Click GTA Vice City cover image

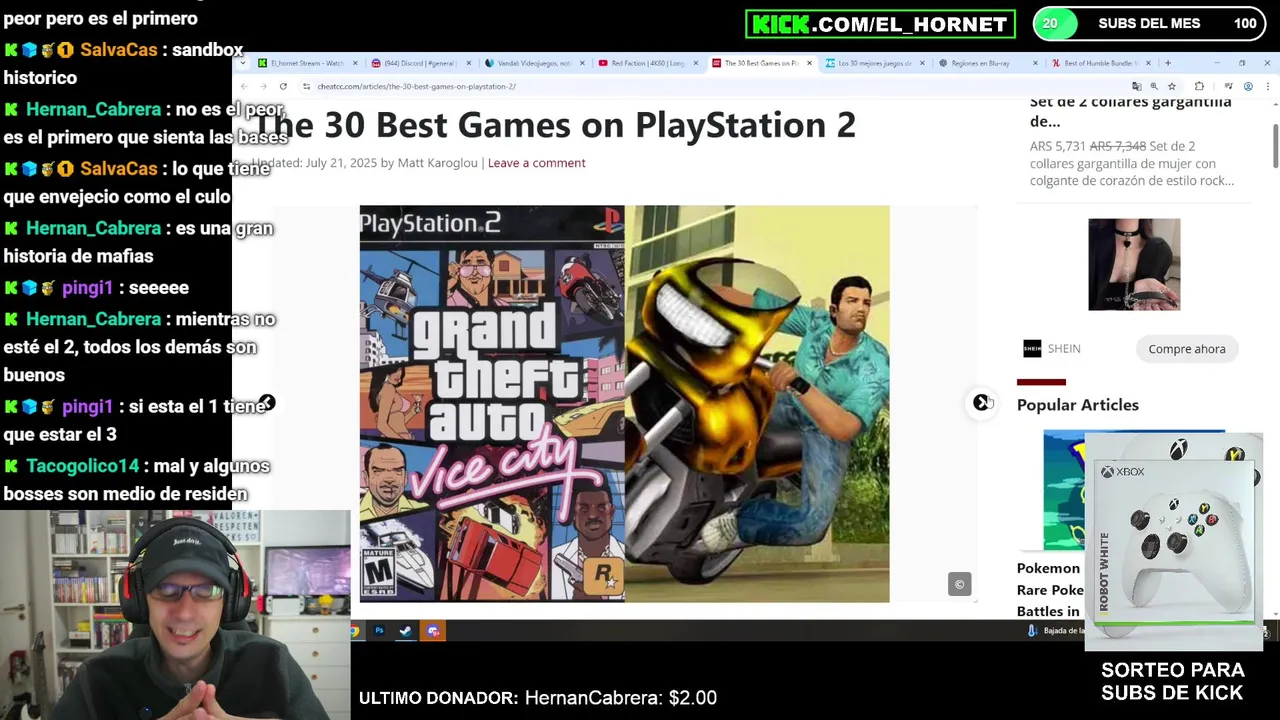tap(492, 404)
